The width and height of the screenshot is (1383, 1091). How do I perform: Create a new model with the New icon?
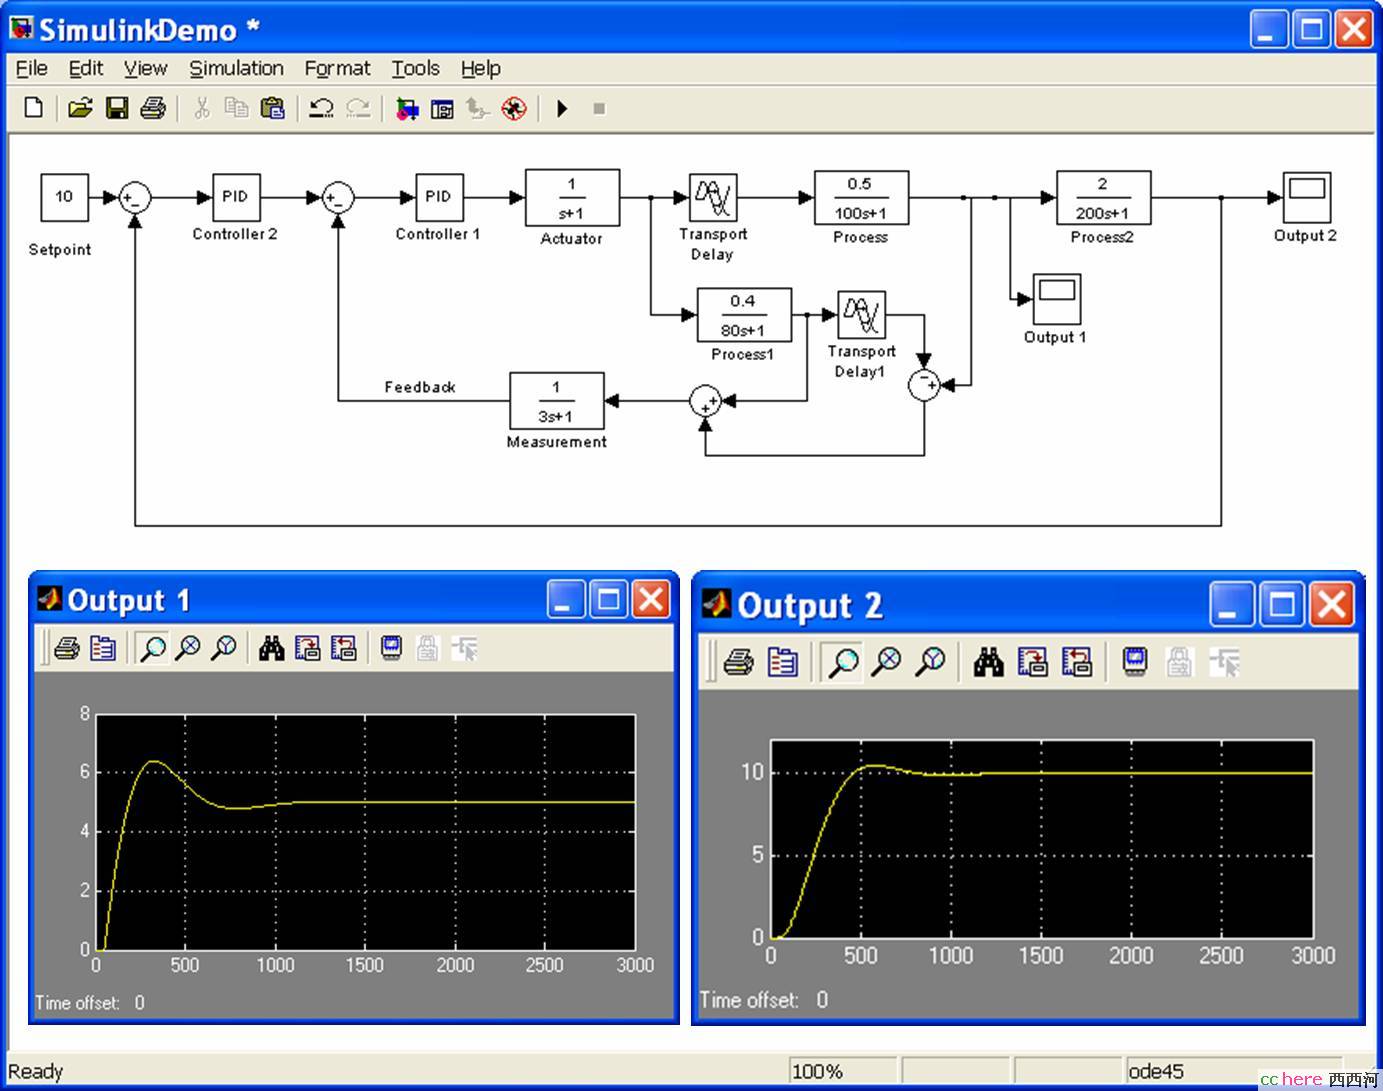(x=33, y=108)
